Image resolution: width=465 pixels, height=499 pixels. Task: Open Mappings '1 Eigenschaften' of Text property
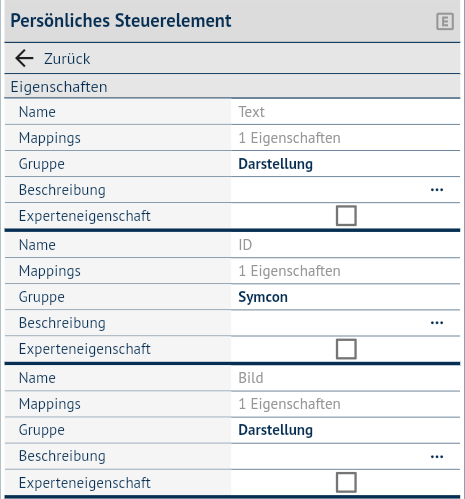345,138
